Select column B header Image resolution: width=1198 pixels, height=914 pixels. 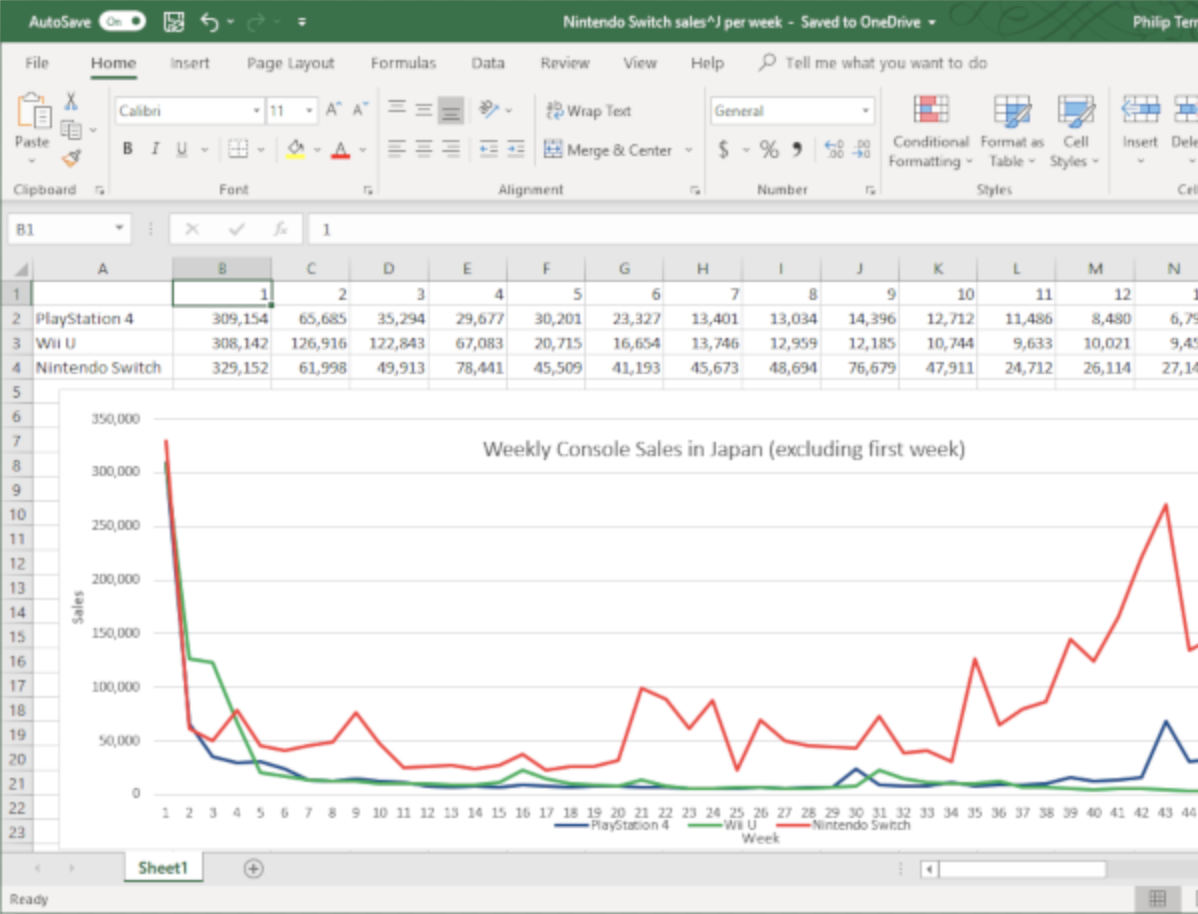222,269
